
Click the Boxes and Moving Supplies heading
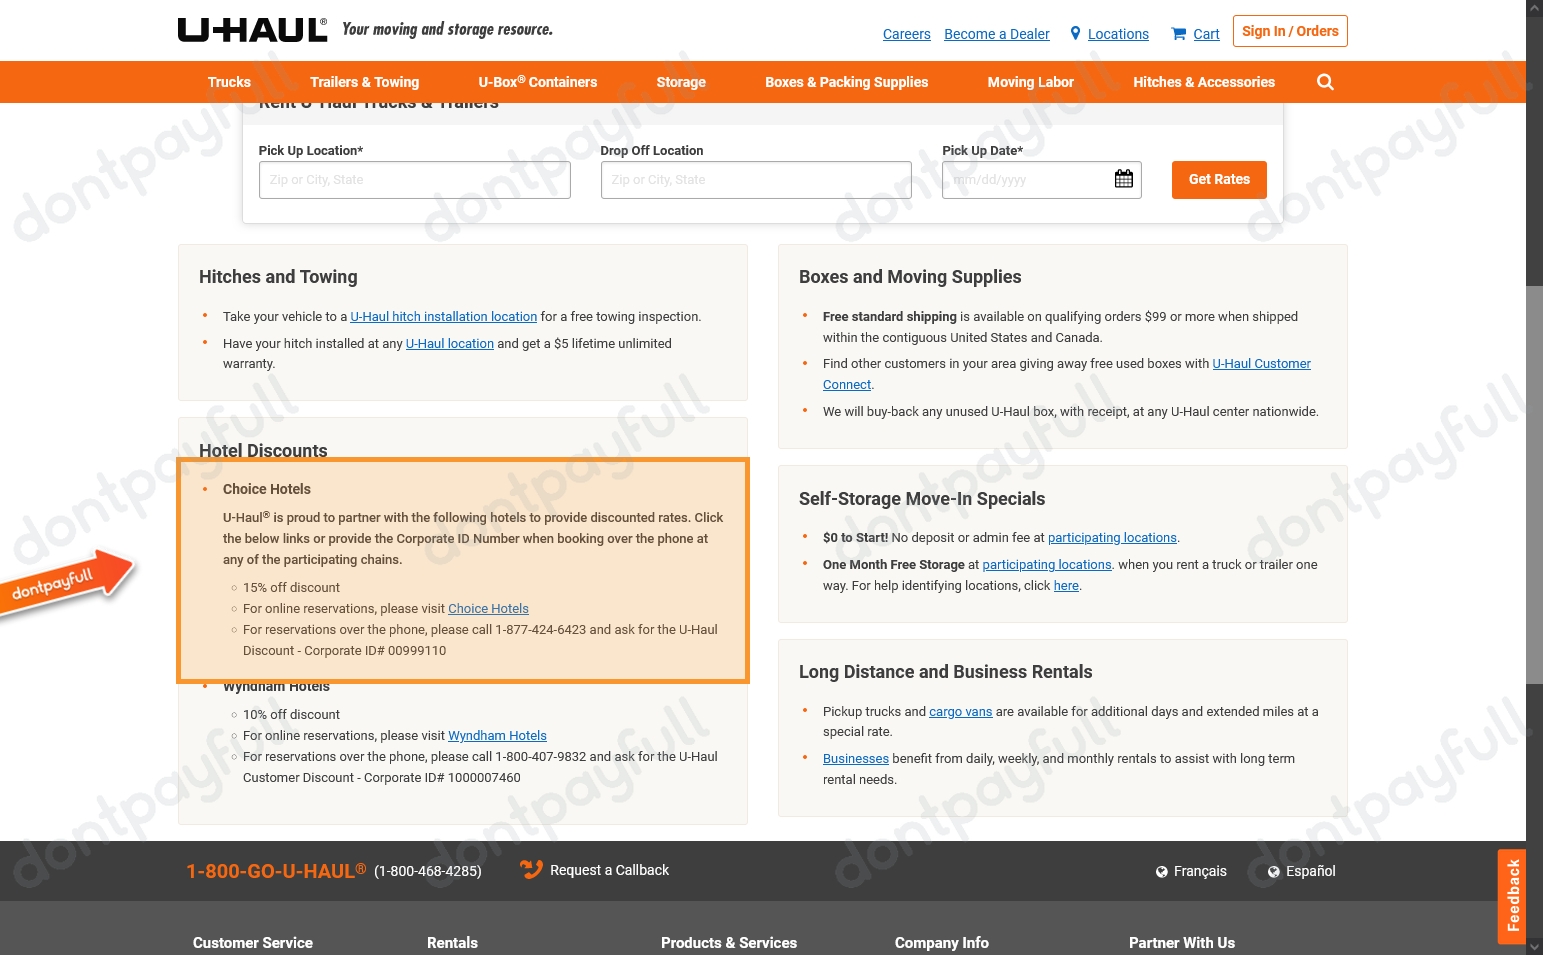[910, 277]
